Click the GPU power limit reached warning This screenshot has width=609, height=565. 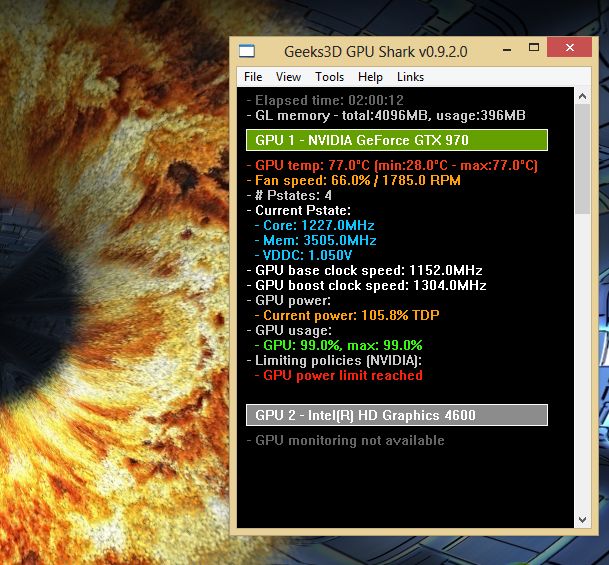339,376
